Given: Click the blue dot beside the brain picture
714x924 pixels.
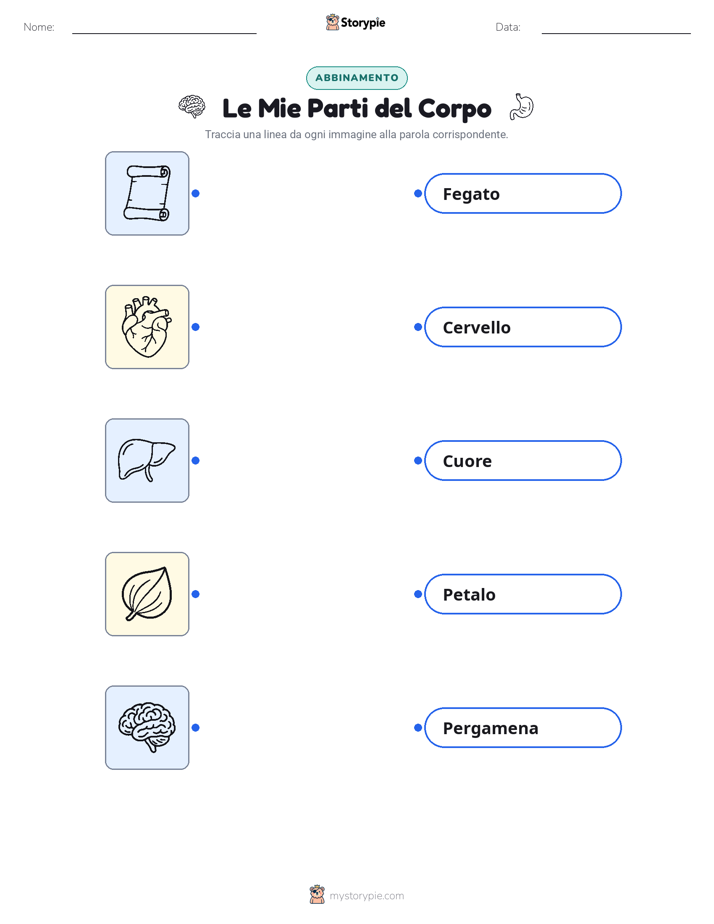Looking at the screenshot, I should [x=196, y=728].
